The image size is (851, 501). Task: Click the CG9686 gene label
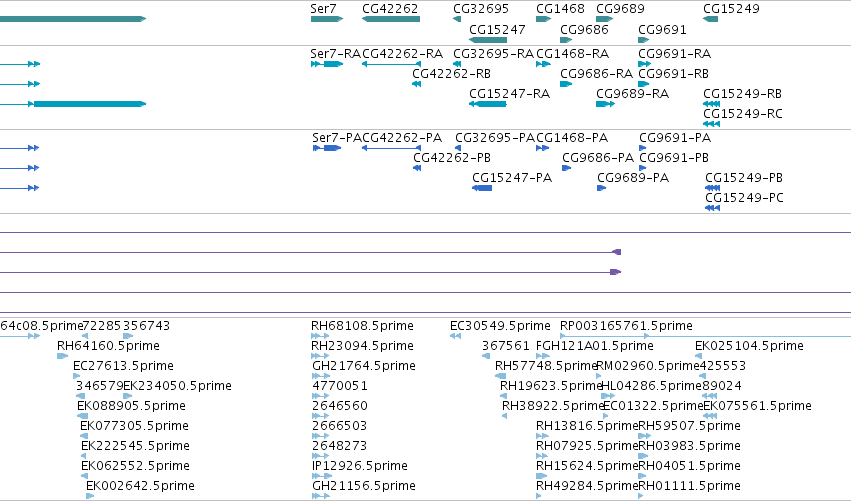[x=585, y=29]
